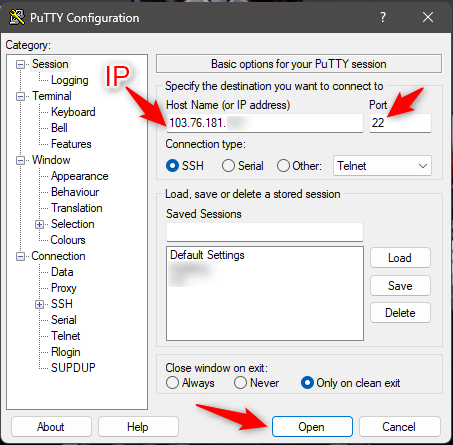Click the Open button to connect
Image resolution: width=453 pixels, height=445 pixels.
click(x=312, y=427)
